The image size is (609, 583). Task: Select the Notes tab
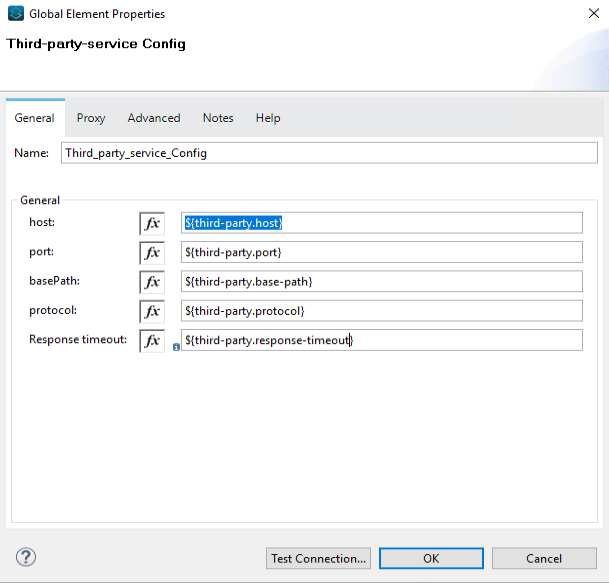tap(218, 118)
